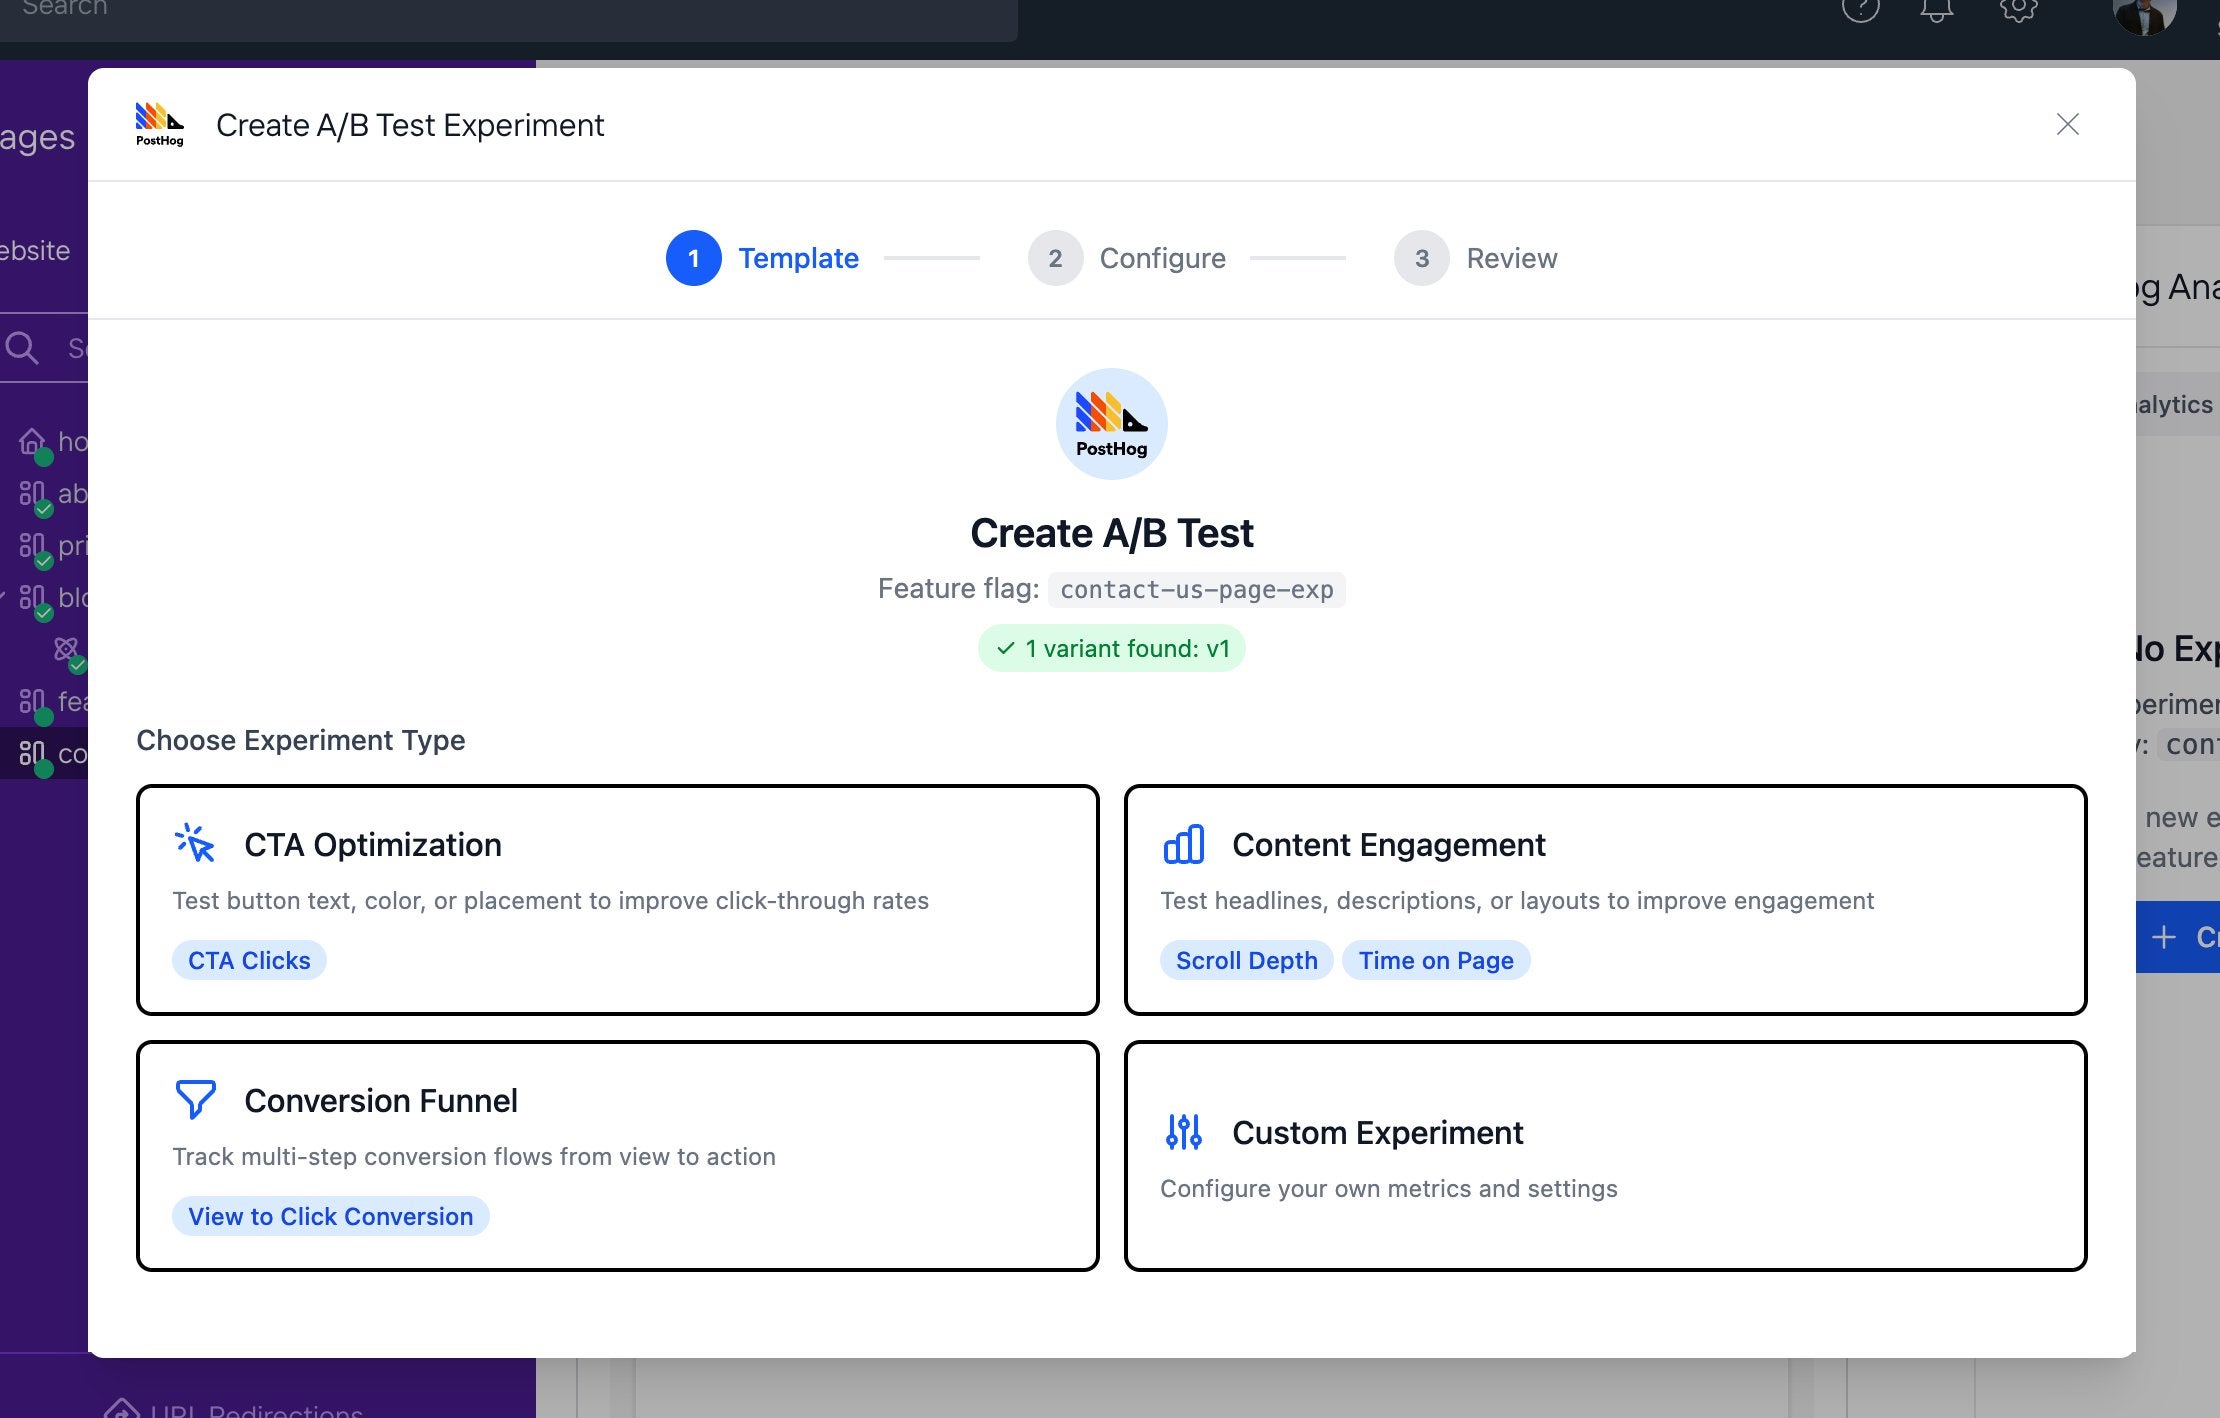Click the sidebar search magnifier icon
Image resolution: width=2220 pixels, height=1418 pixels.
[22, 348]
